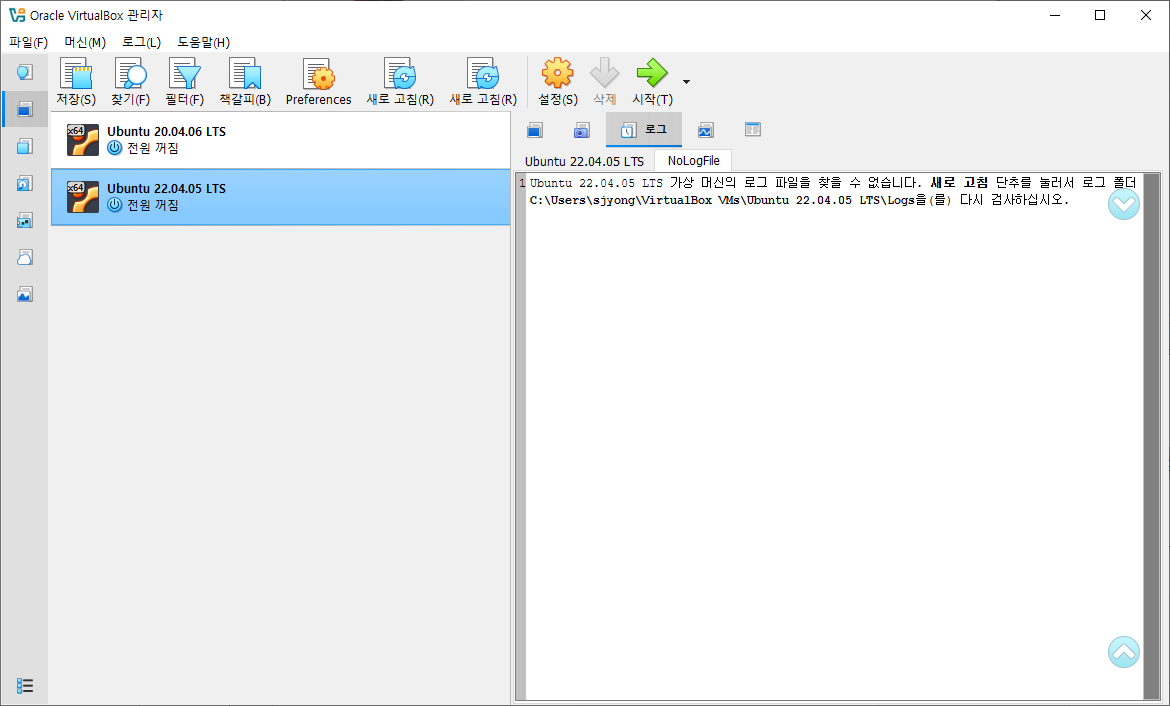Click the 찾기(F) find toolbar icon
This screenshot has width=1170, height=706.
pyautogui.click(x=131, y=74)
